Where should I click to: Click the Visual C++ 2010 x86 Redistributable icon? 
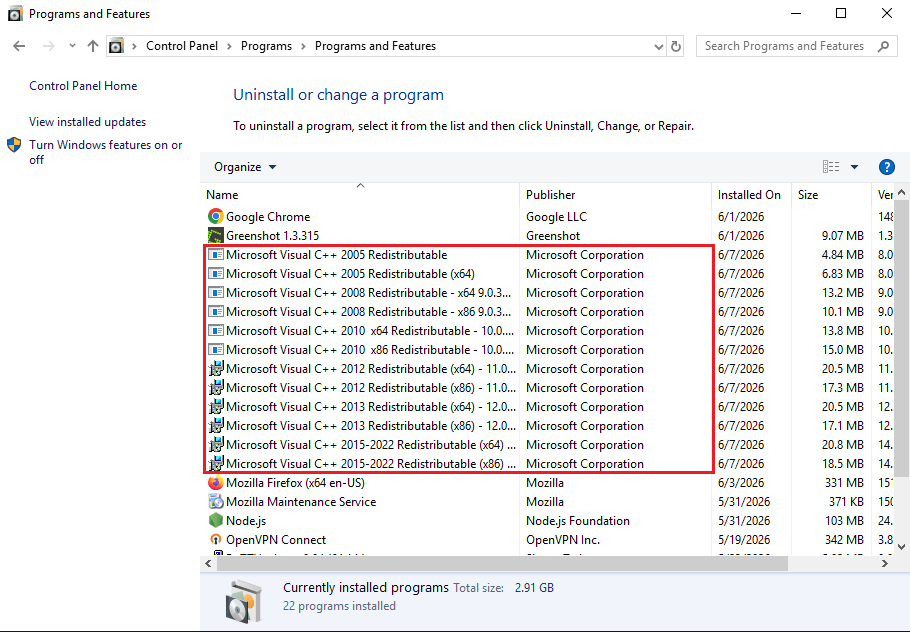point(216,349)
